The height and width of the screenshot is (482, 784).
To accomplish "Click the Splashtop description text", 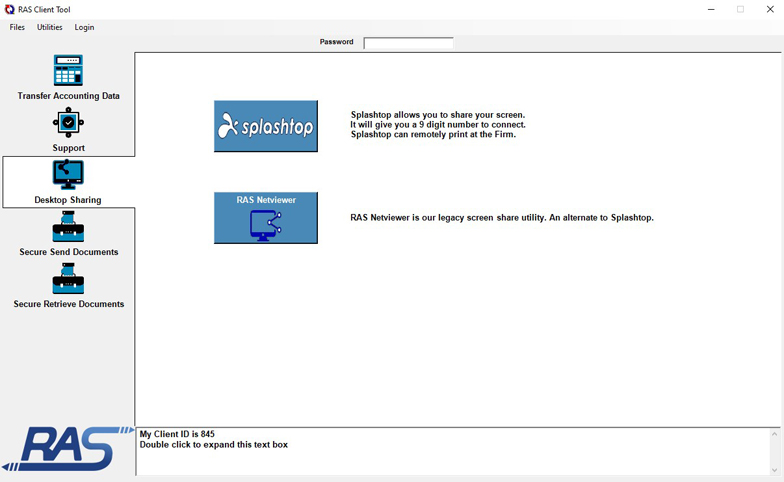I will (x=438, y=124).
